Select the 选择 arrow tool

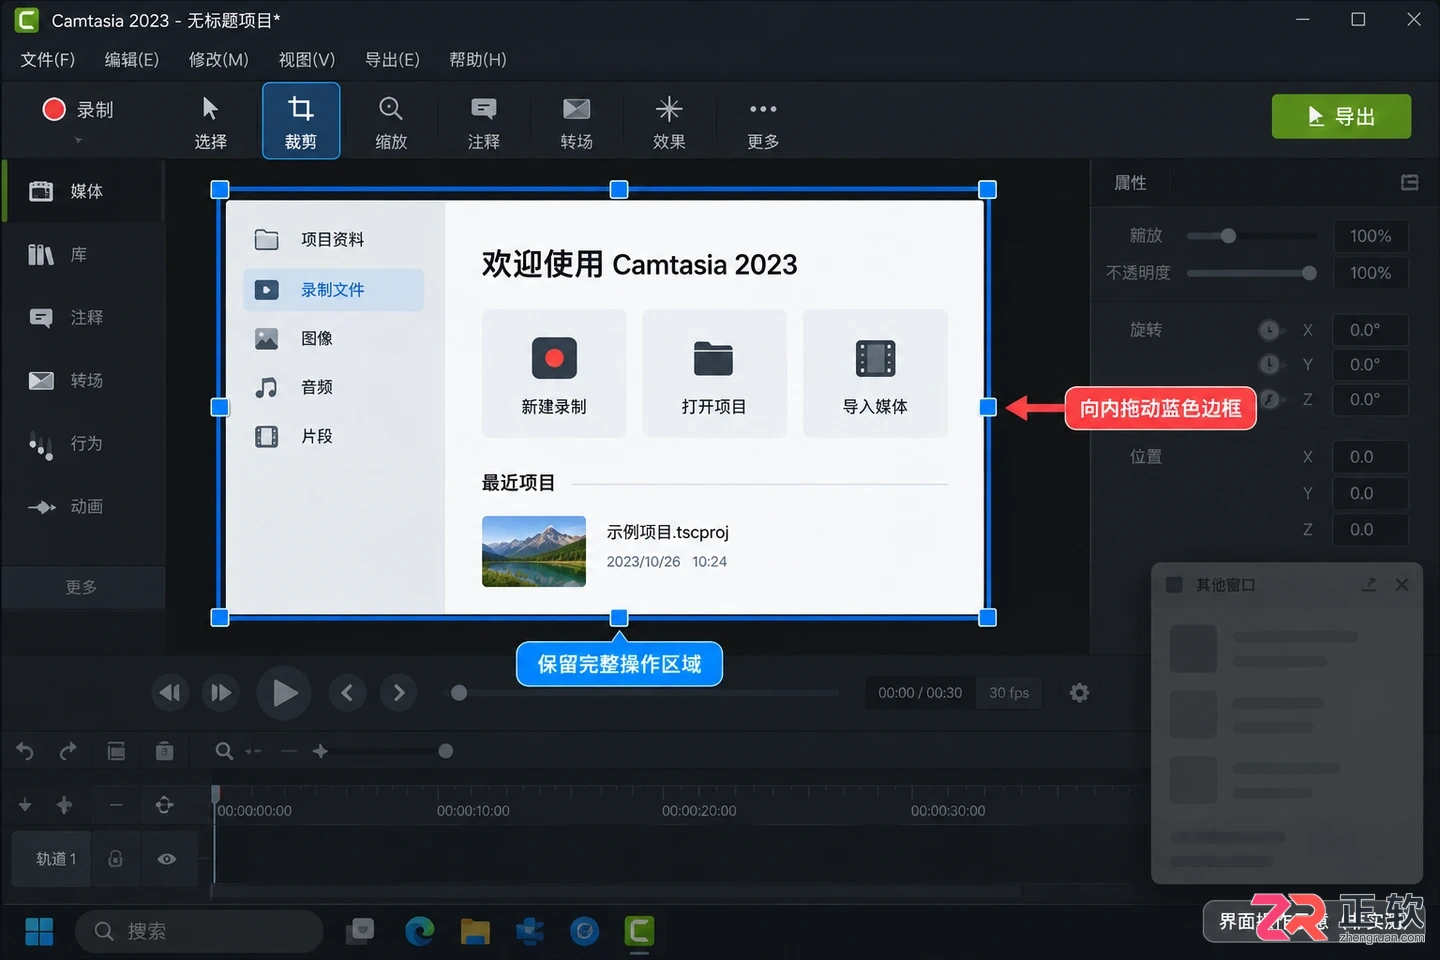210,122
